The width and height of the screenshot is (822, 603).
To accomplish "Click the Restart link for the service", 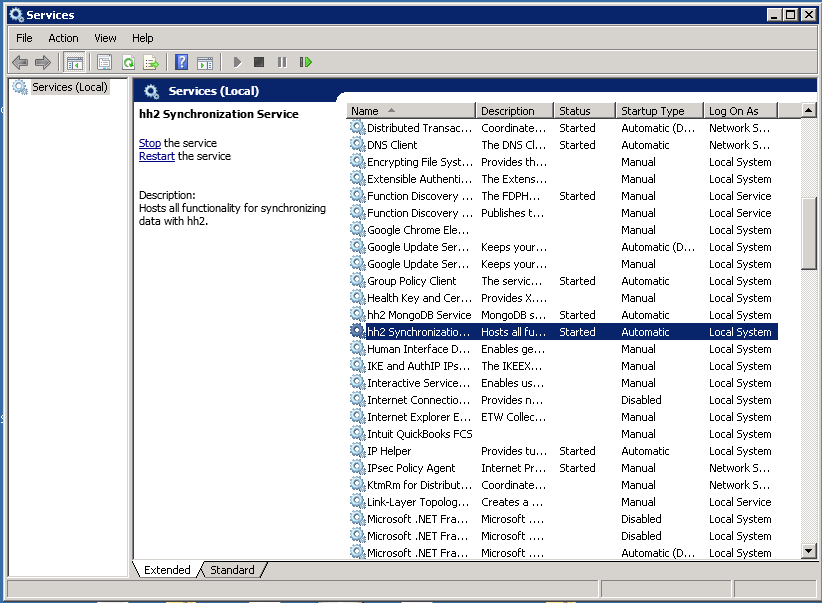I will click(156, 156).
